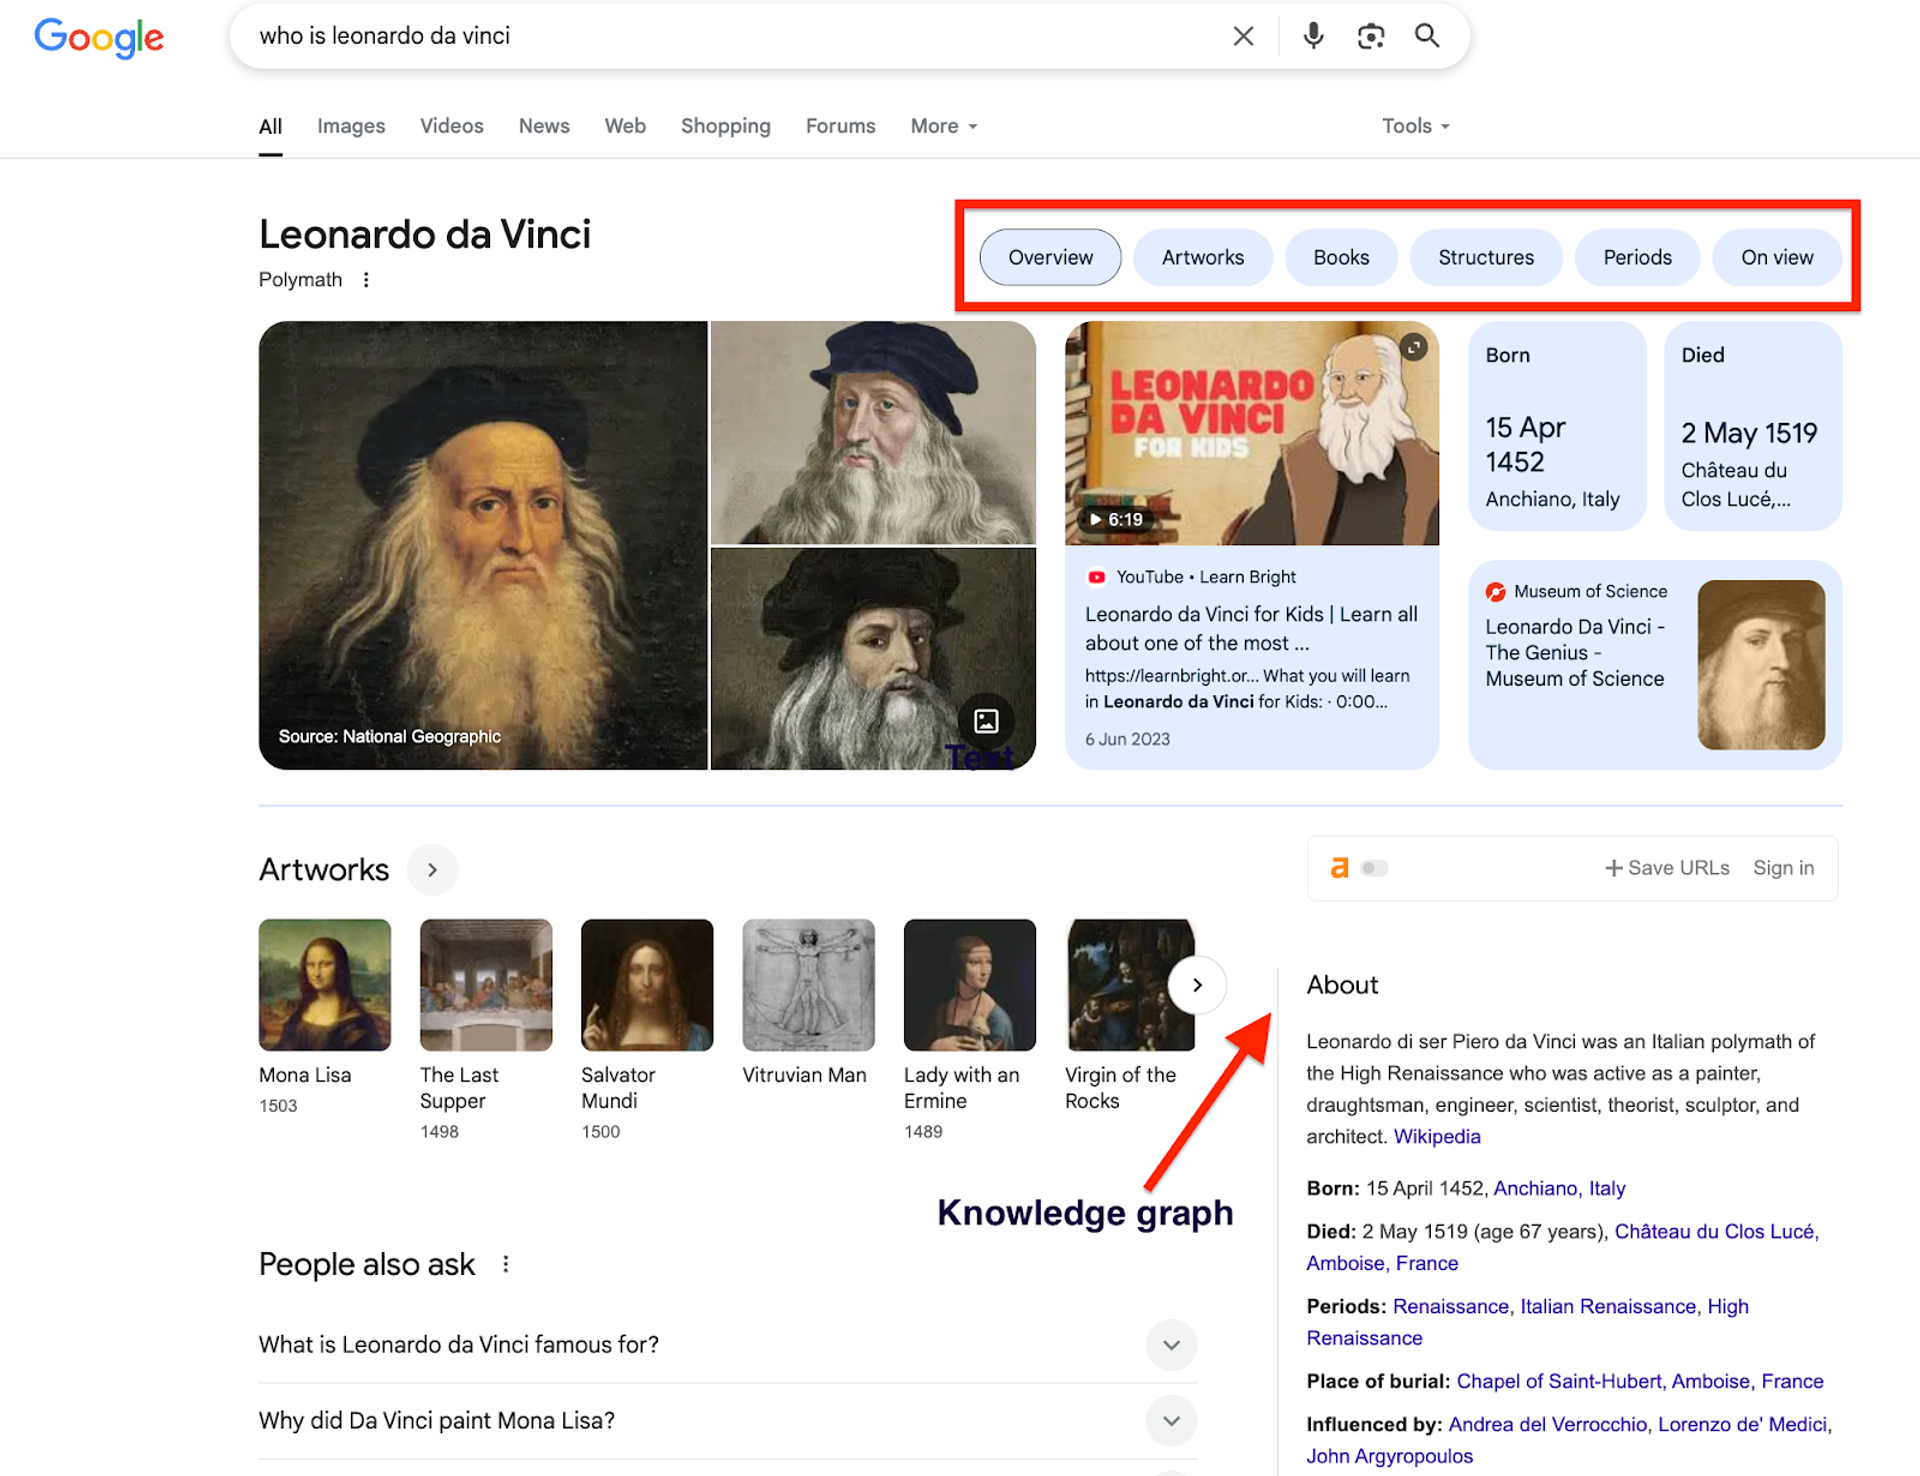Select the Artworks chip
The height and width of the screenshot is (1476, 1920).
pos(1203,257)
